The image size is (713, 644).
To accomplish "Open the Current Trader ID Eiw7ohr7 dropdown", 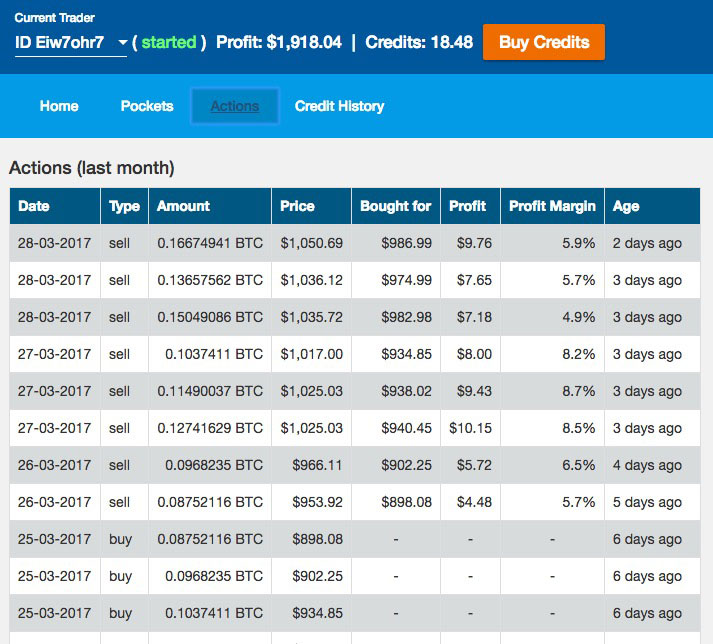I will tap(71, 43).
